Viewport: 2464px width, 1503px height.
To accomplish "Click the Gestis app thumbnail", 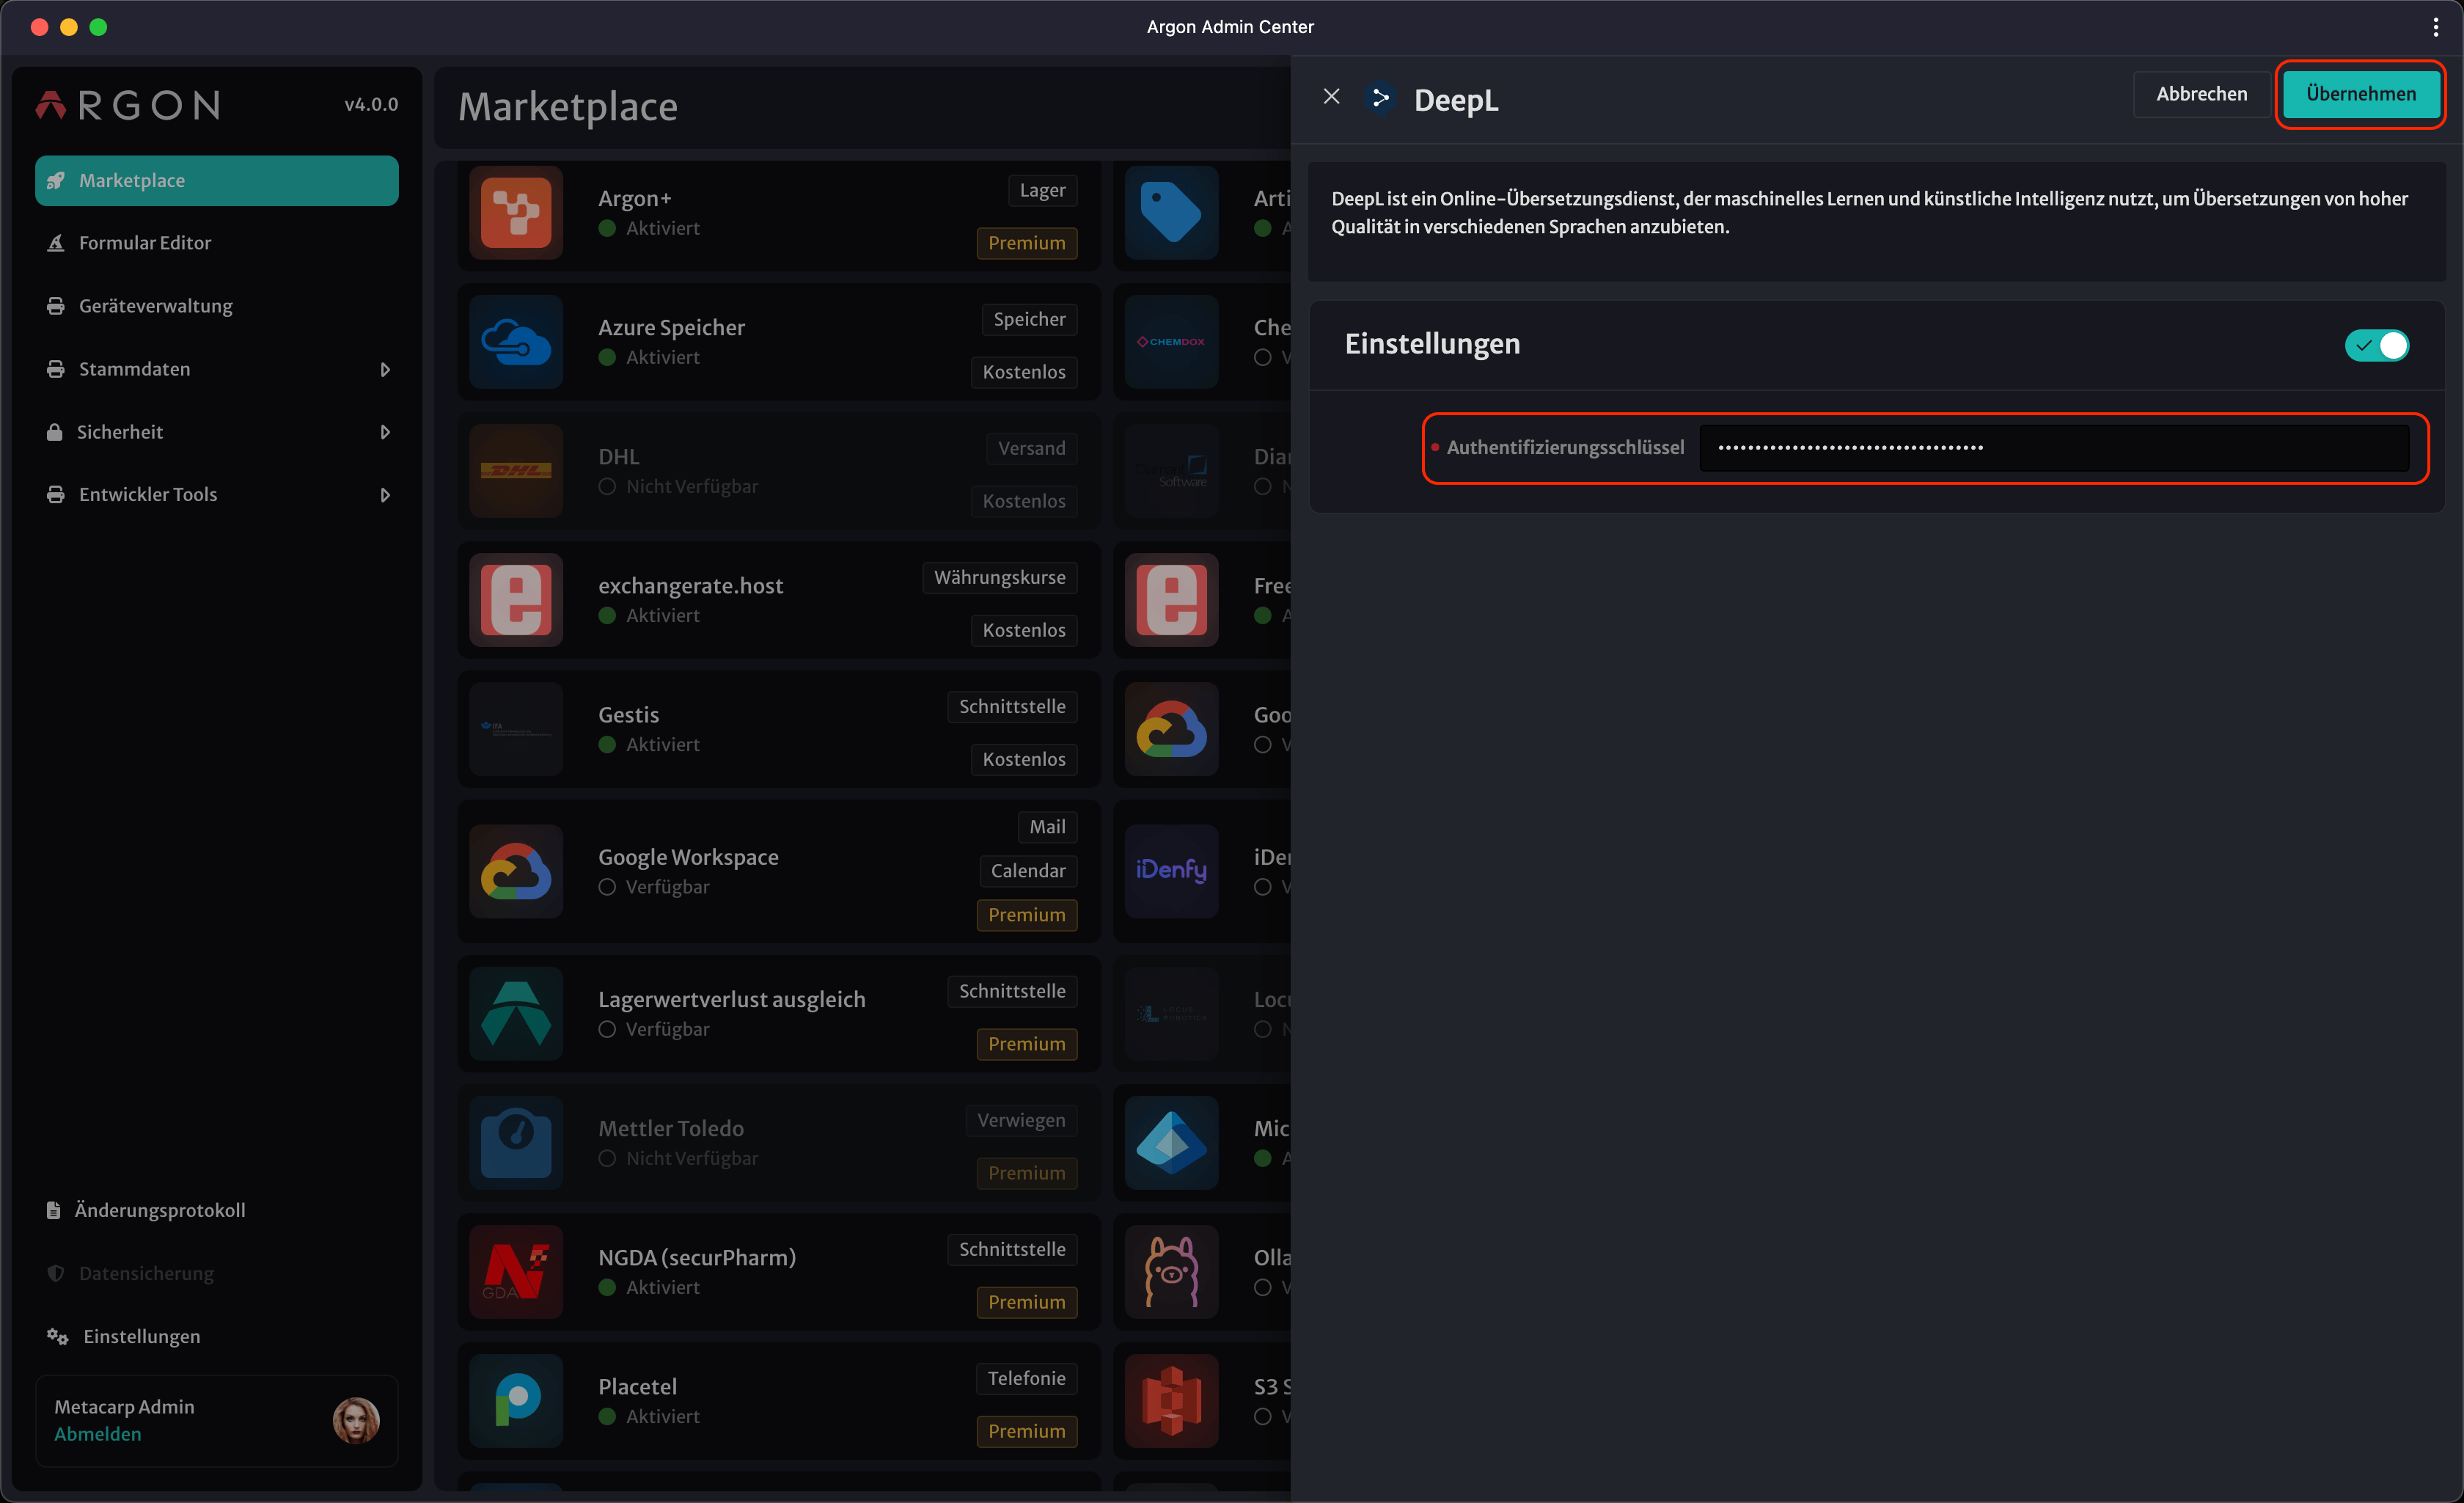I will 516,729.
